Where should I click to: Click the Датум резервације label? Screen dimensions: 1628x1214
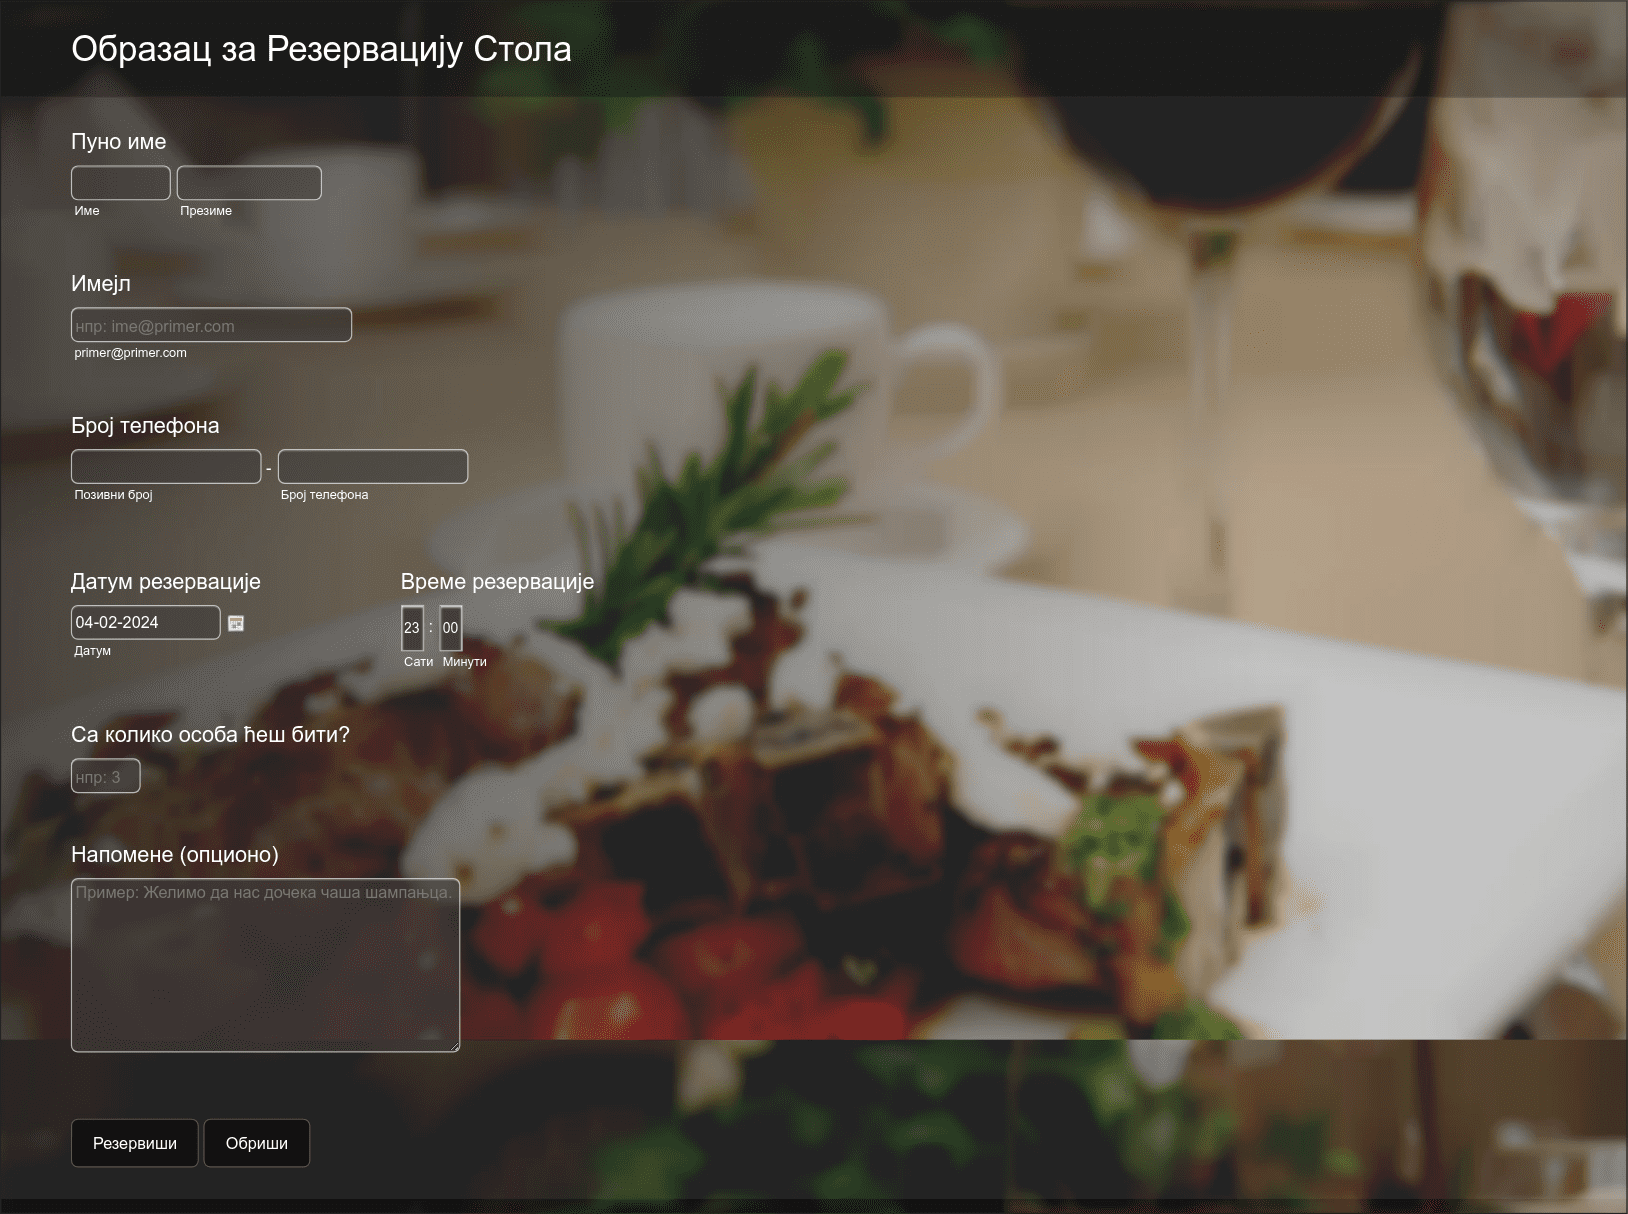coord(166,582)
